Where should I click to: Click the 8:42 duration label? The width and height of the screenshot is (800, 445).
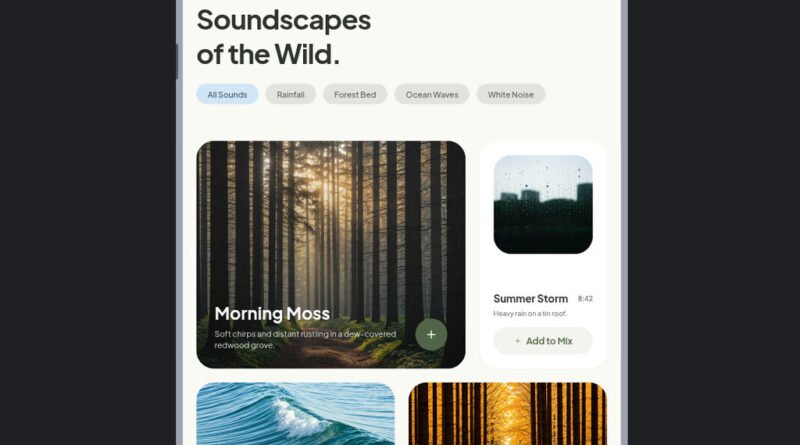tap(585, 299)
